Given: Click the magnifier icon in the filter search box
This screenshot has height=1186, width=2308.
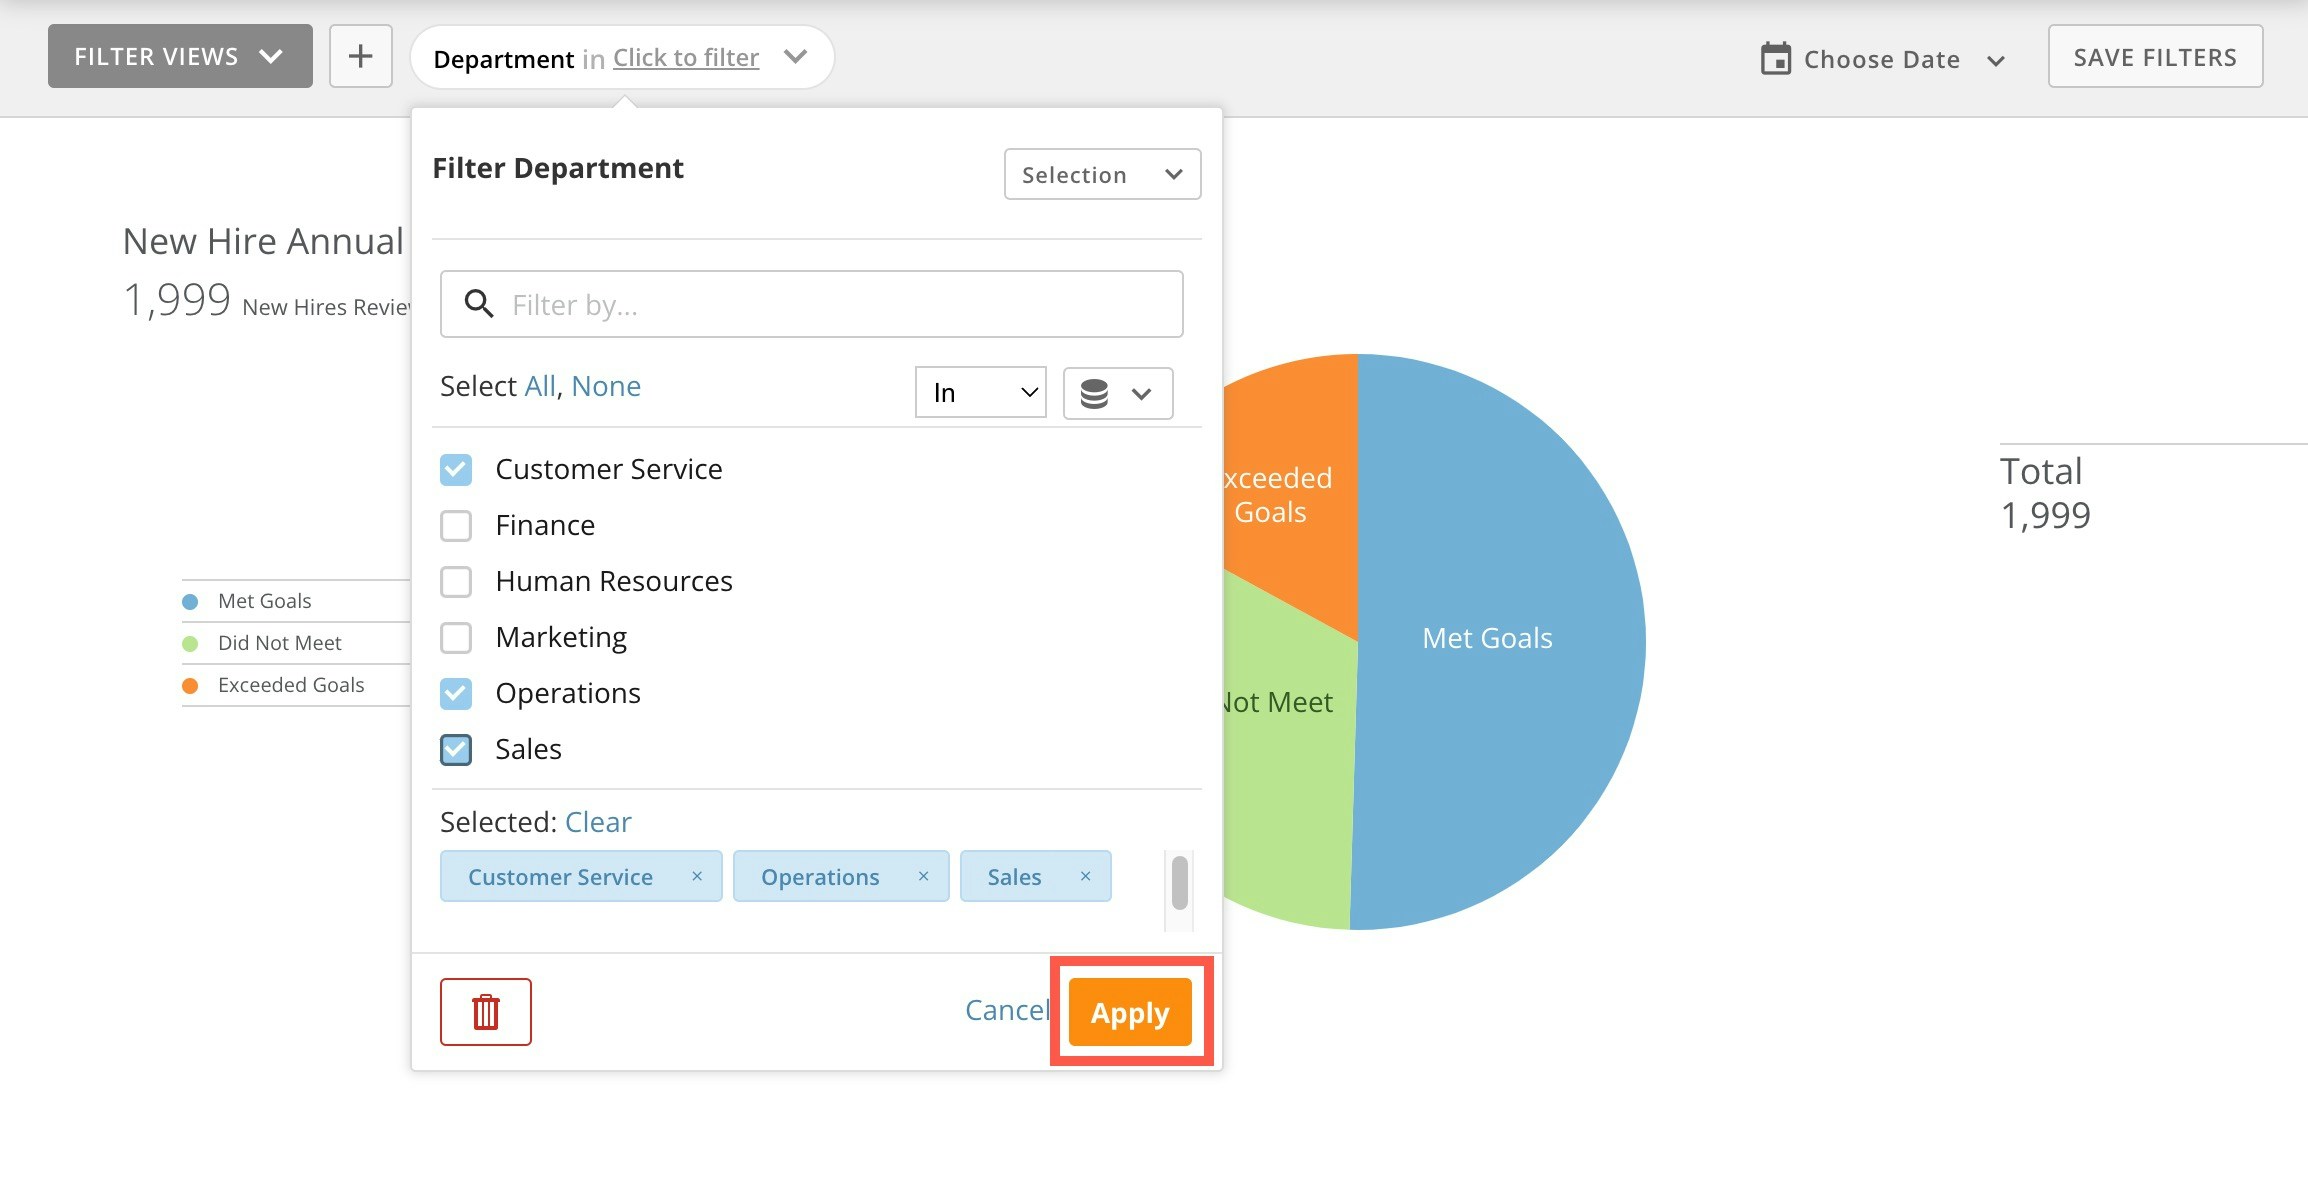Looking at the screenshot, I should (x=479, y=304).
